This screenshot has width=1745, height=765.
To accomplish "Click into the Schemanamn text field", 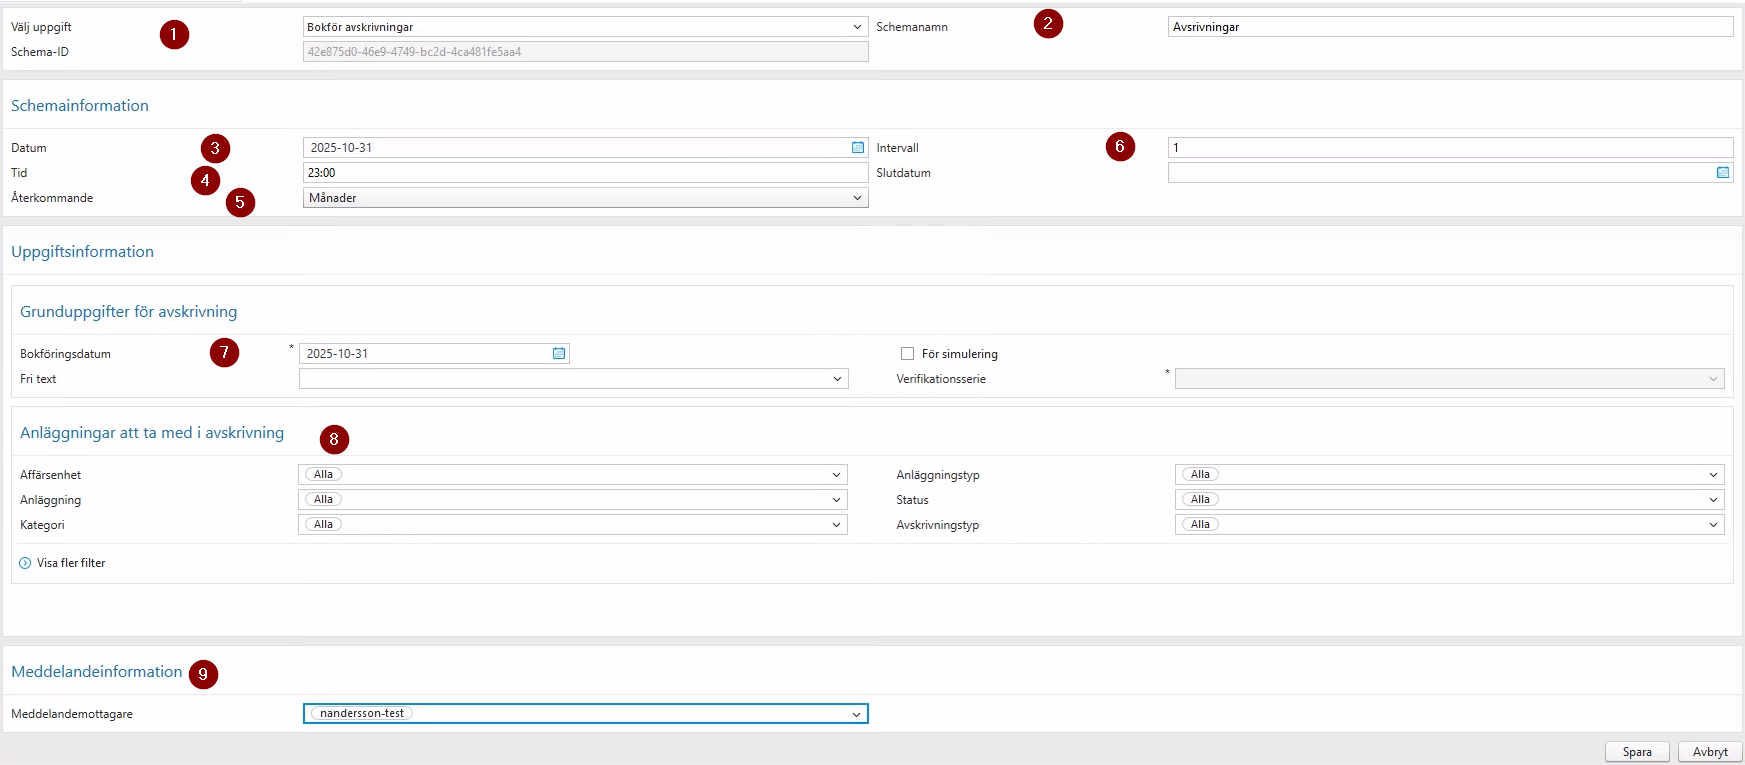I will pyautogui.click(x=1449, y=27).
